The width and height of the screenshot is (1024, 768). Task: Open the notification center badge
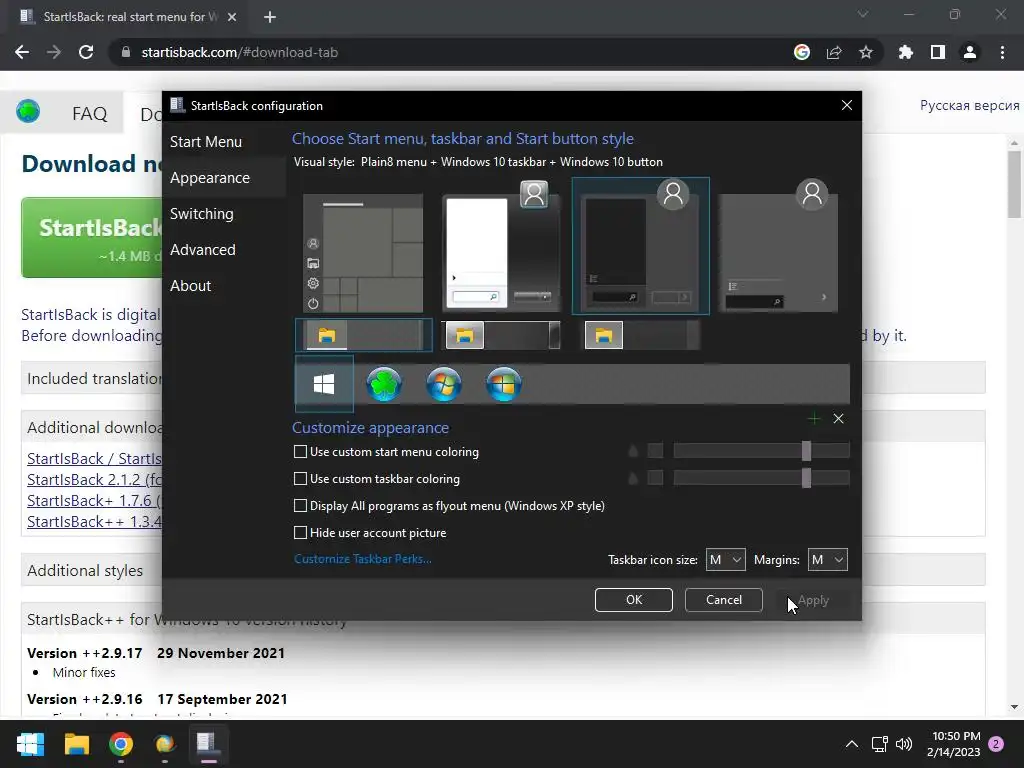tap(996, 744)
